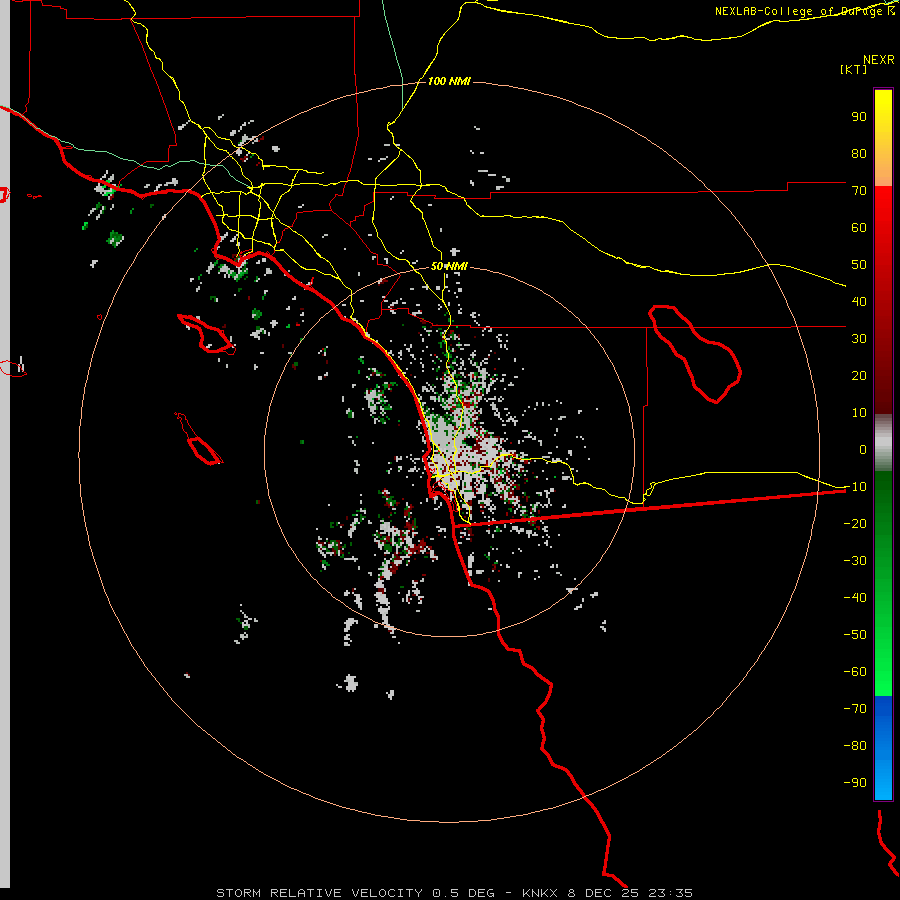Click the positive 80 scale value
This screenshot has height=900, width=900.
click(x=859, y=154)
